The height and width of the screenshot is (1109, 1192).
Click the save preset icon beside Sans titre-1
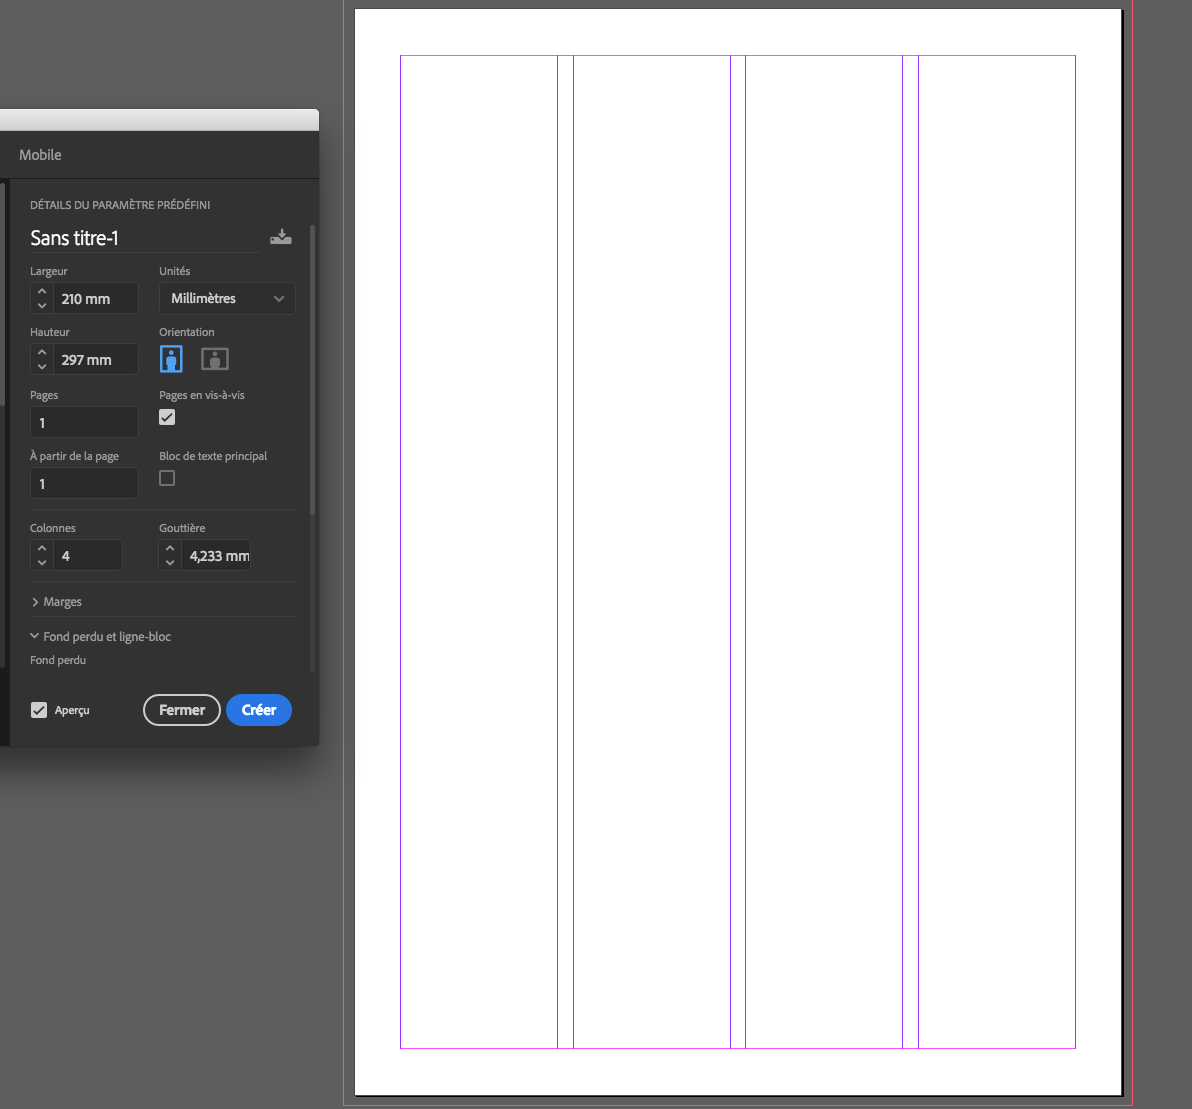point(281,237)
